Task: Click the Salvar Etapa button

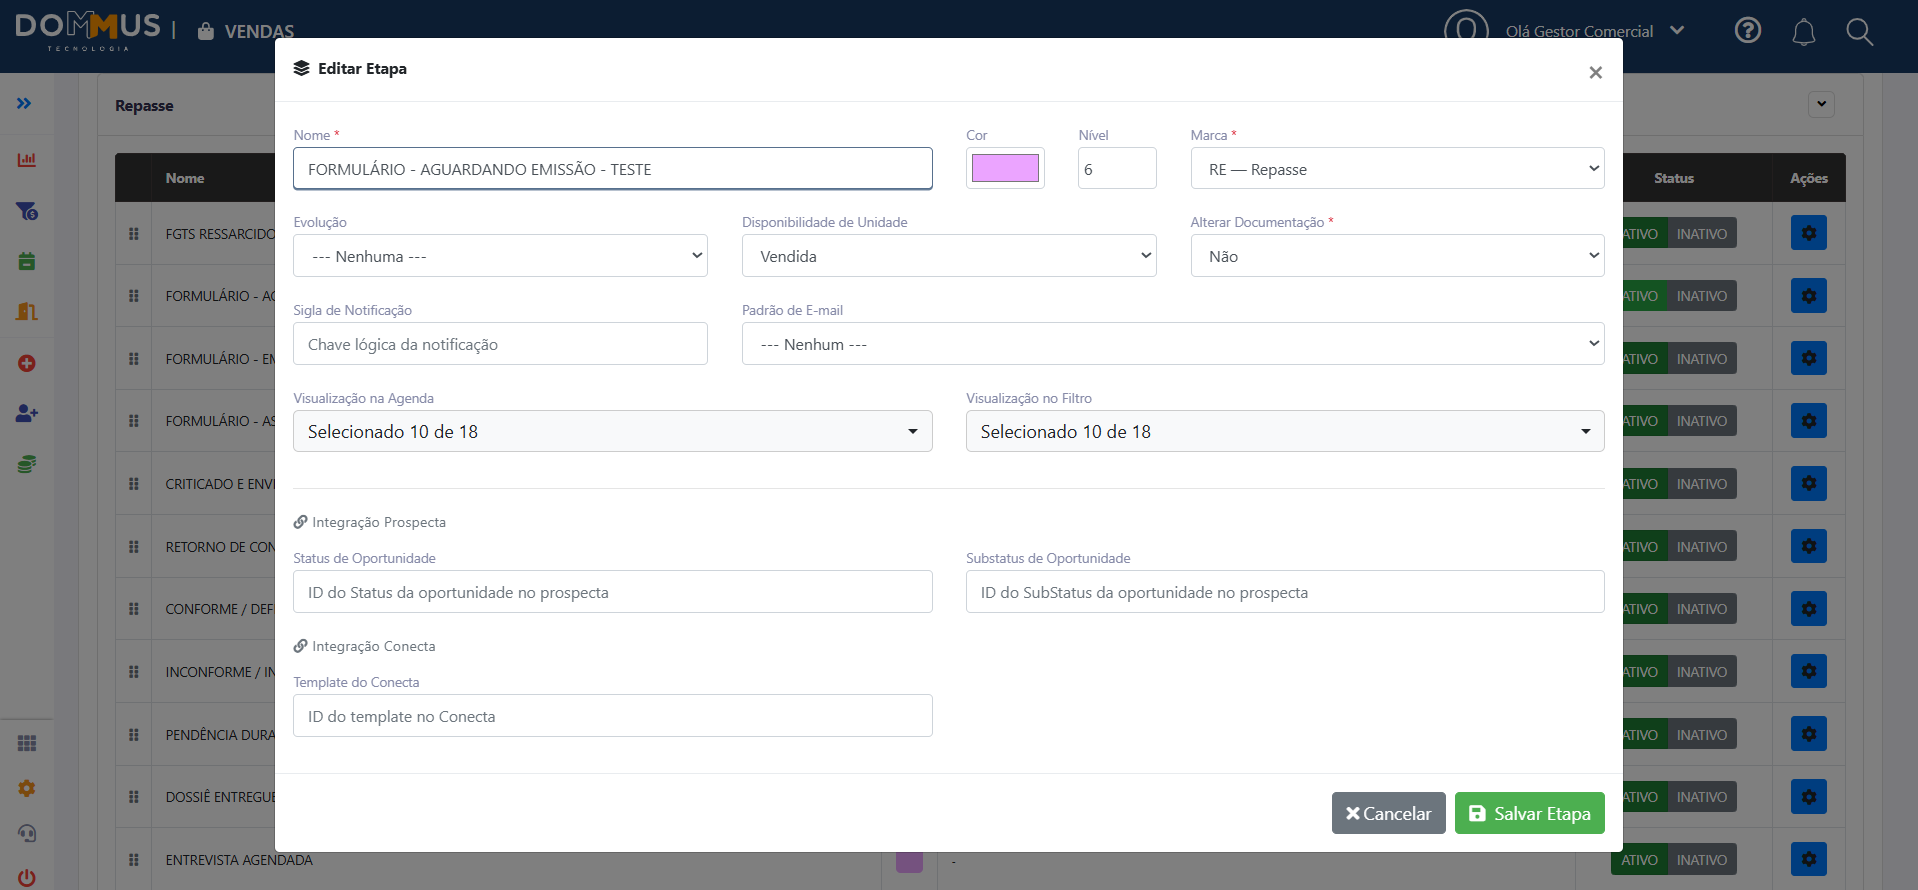Action: [1530, 813]
